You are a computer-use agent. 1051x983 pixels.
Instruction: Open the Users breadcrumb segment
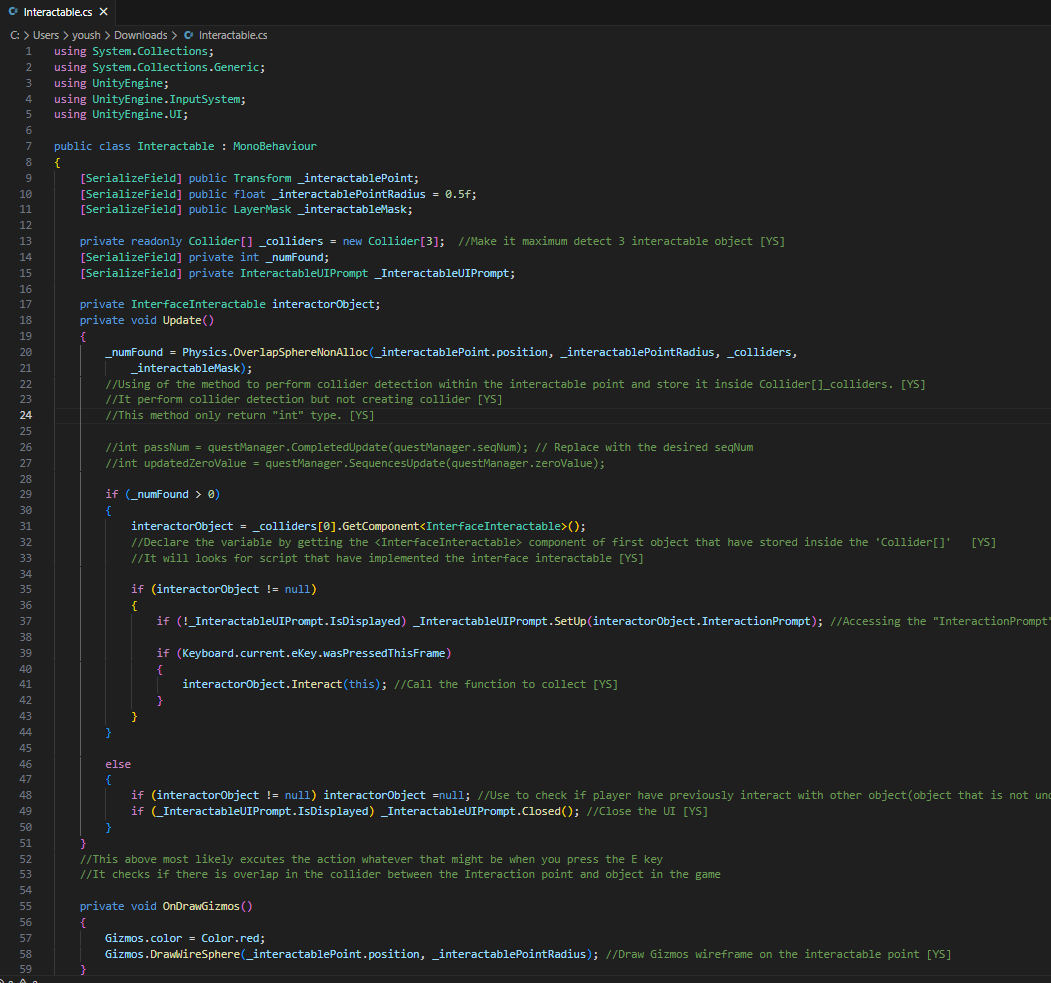point(46,36)
